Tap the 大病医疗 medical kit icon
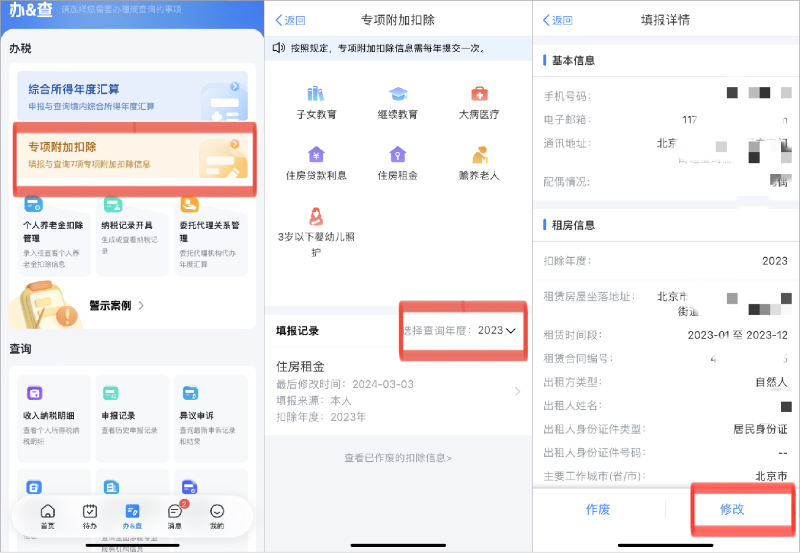This screenshot has height=553, width=800. point(479,94)
